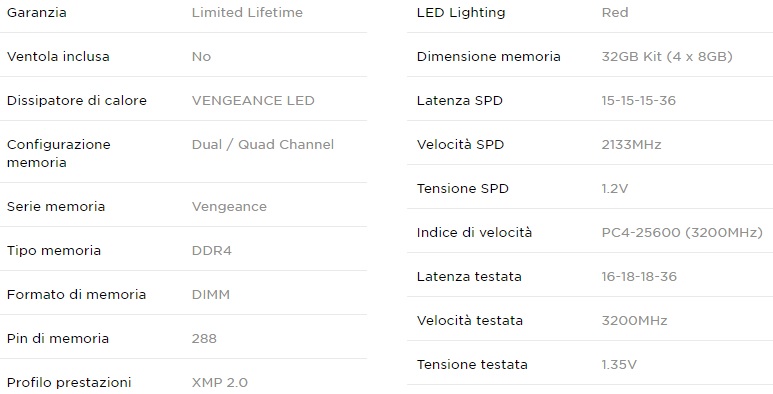Select the PC4-25600 (3200MHz) speed rating
This screenshot has width=773, height=394.
(x=682, y=233)
